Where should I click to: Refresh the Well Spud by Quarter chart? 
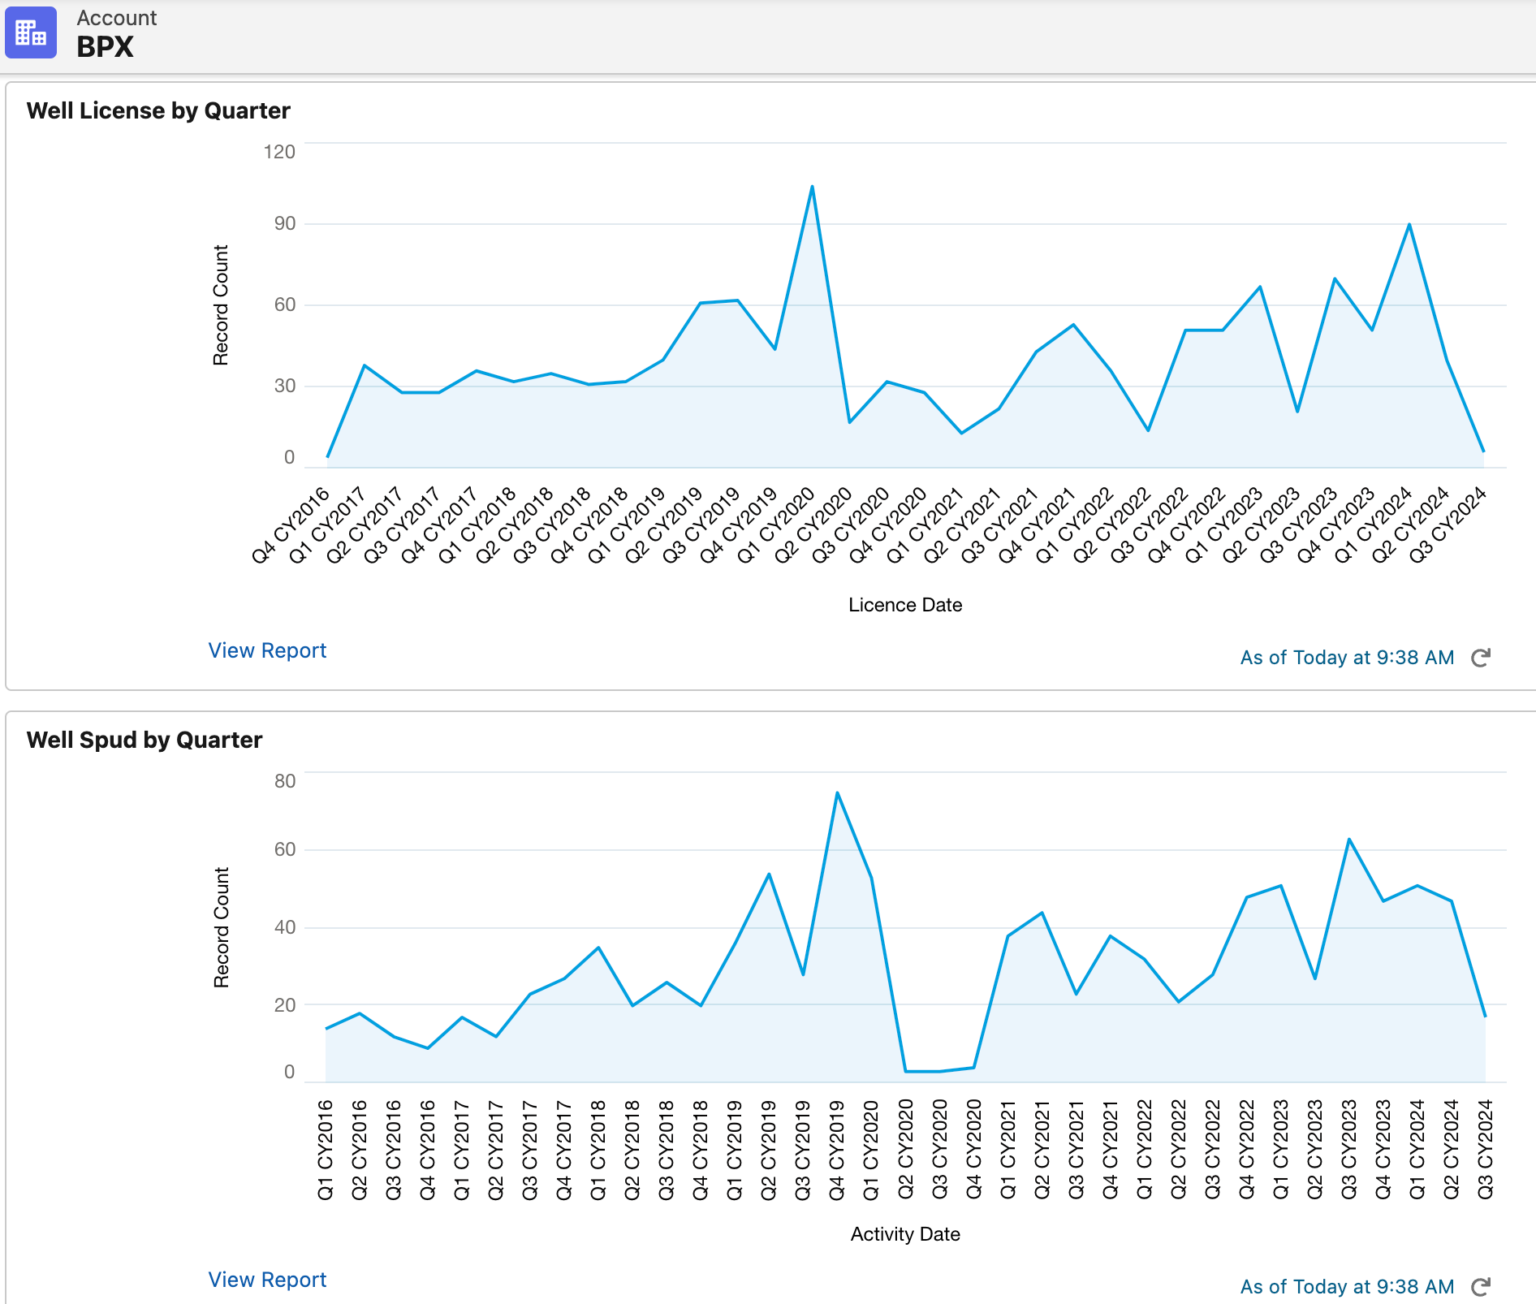coord(1481,1287)
